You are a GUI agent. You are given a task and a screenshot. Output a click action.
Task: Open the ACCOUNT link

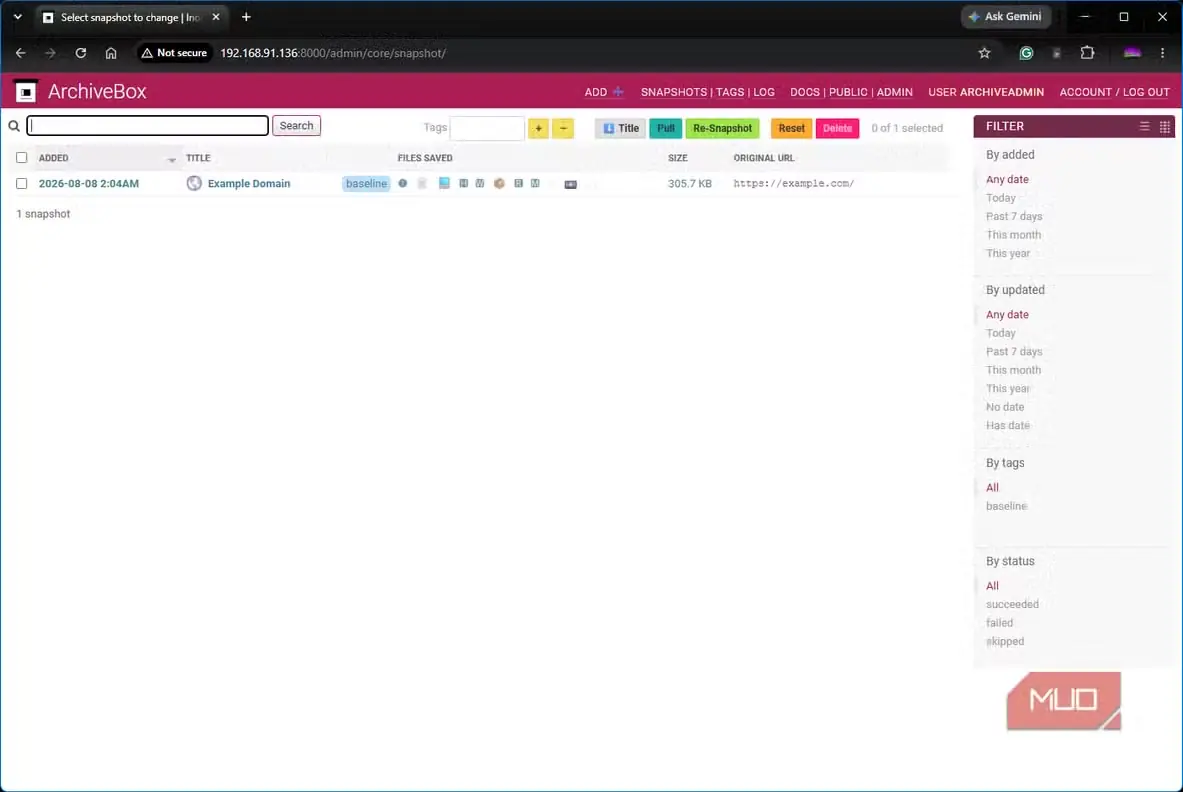1085,92
